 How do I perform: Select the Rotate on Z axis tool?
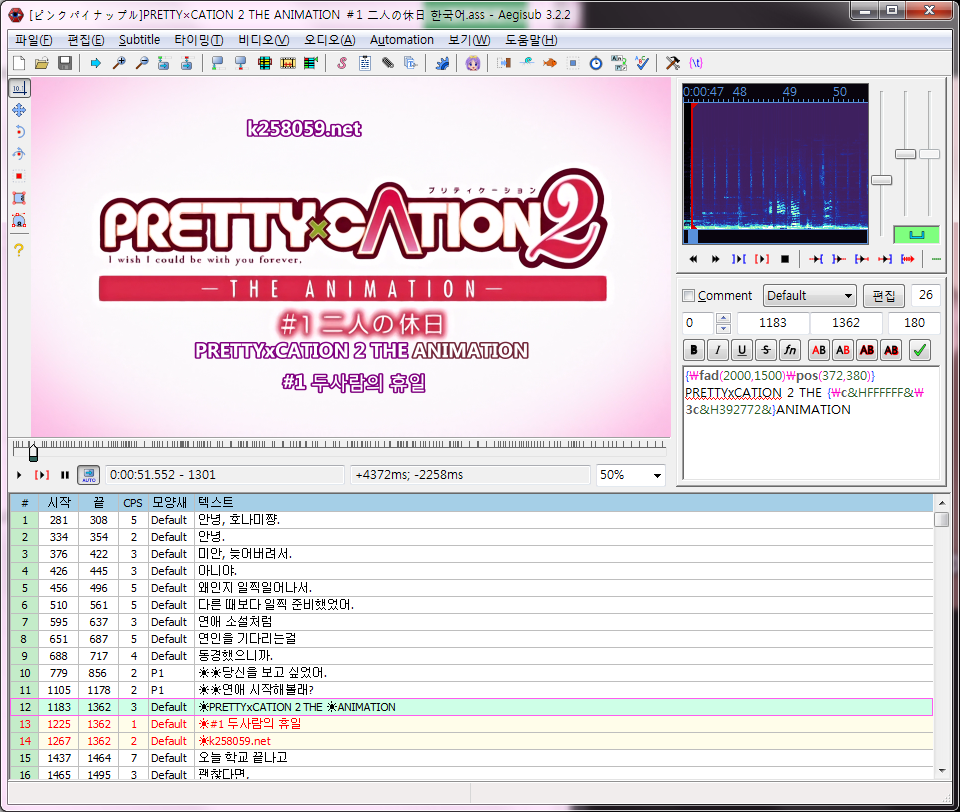click(19, 132)
